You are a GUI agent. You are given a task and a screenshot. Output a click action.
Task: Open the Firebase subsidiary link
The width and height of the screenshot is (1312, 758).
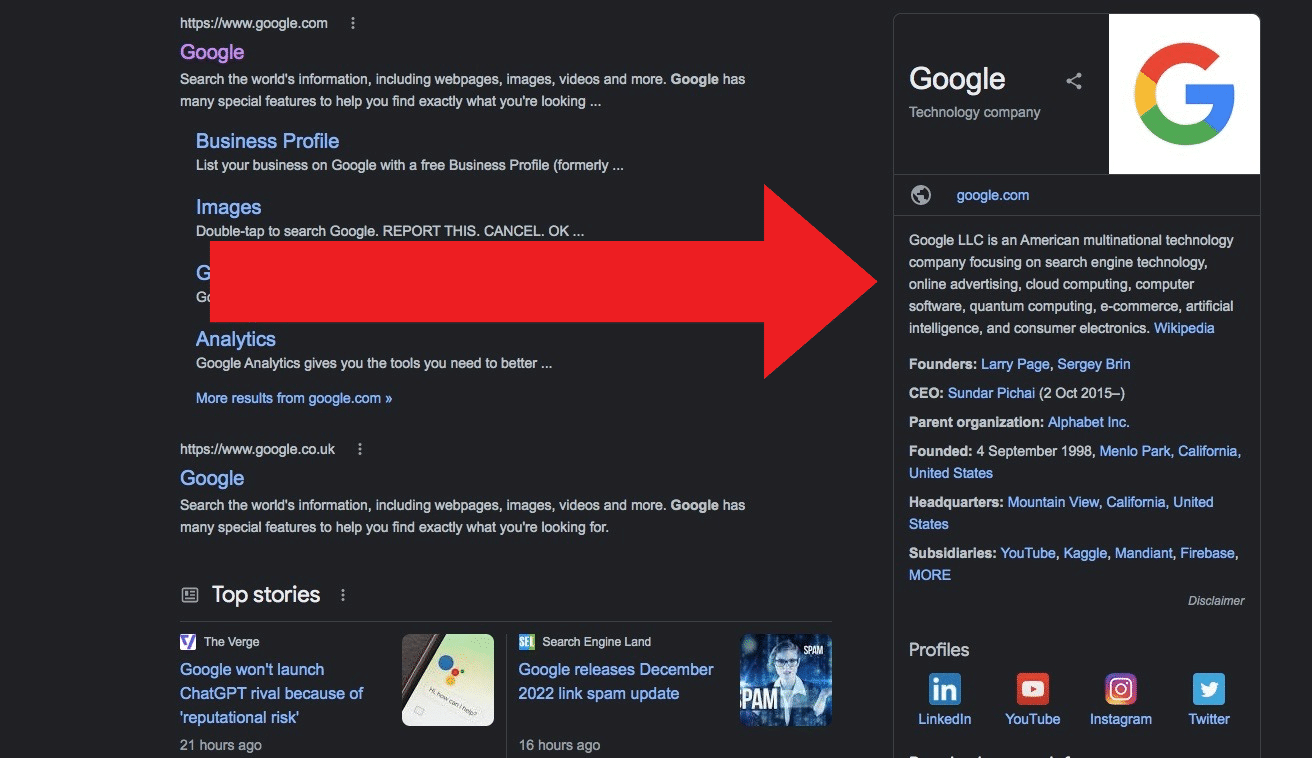coord(1207,553)
